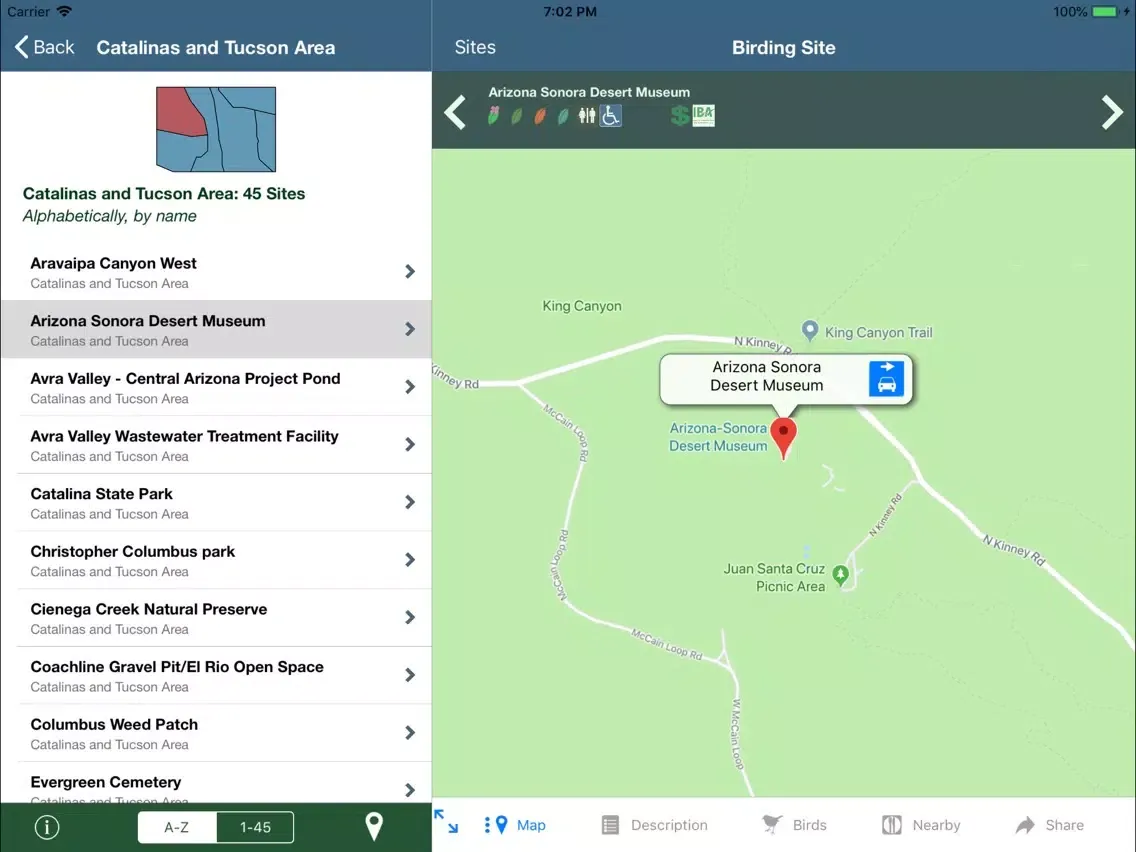Select Arizona Sonora Desert Museum row
This screenshot has height=852, width=1136.
216,330
